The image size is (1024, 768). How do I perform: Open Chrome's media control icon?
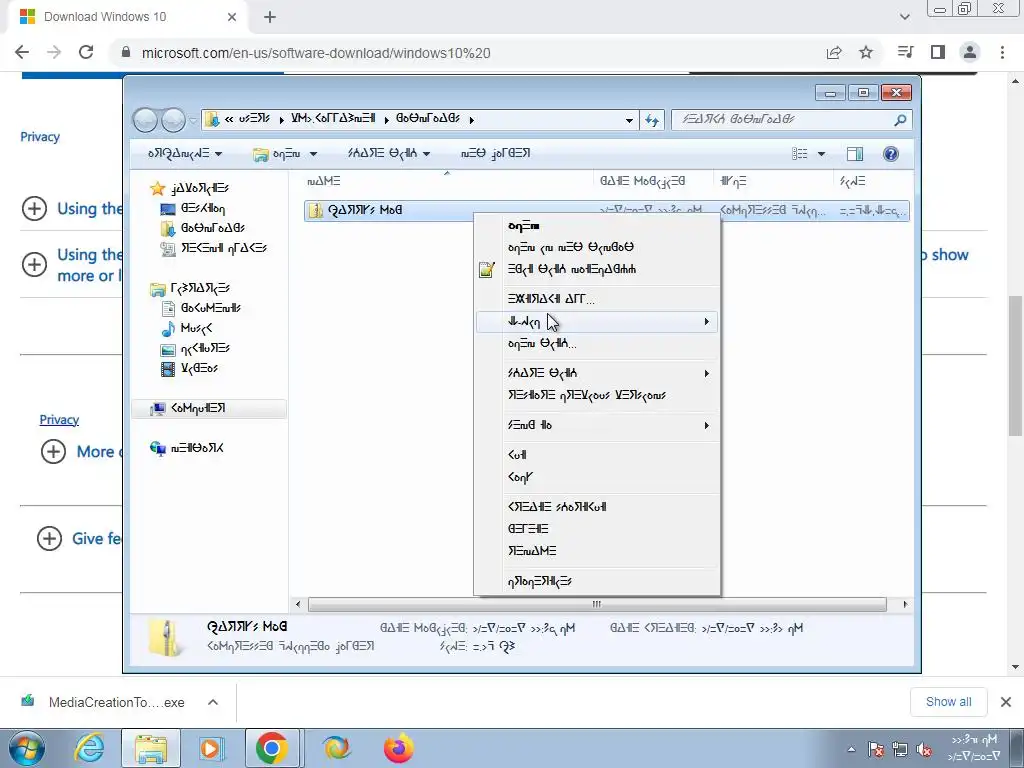905,52
